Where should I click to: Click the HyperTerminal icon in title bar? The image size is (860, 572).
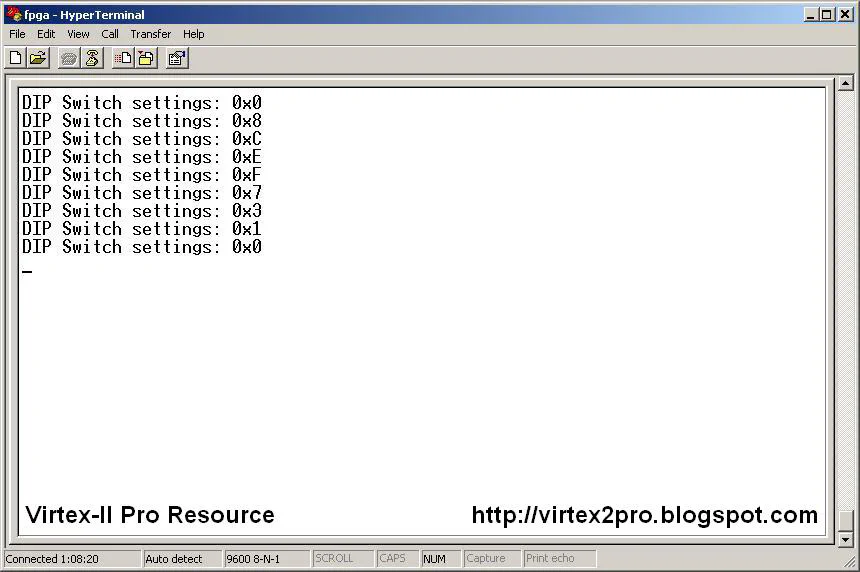(x=13, y=14)
